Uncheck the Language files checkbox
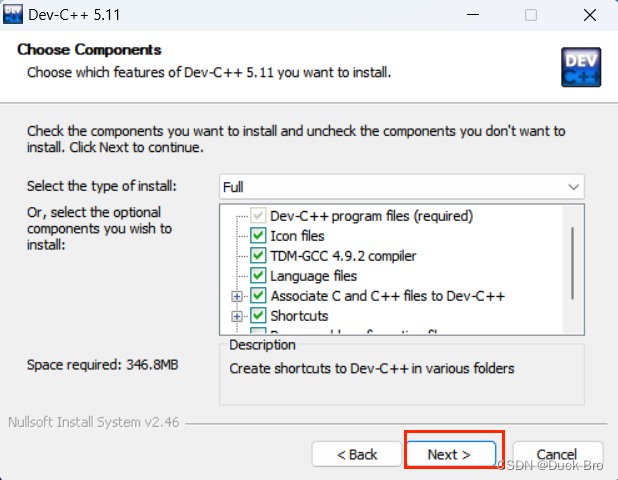Viewport: 618px width, 480px height. click(x=258, y=275)
